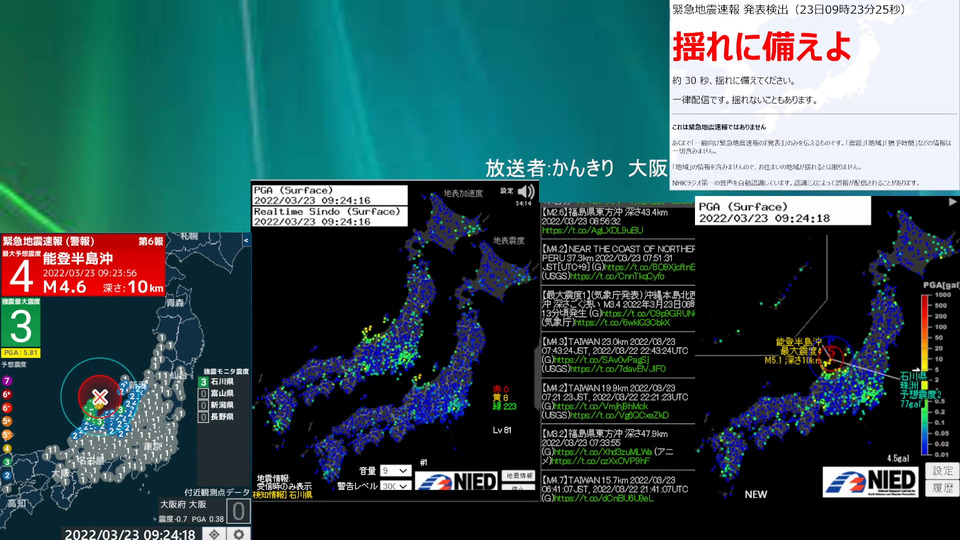The image size is (960, 540).
Task: Click 石川県 珠洲 予想震度2 callout label
Action: (x=920, y=389)
